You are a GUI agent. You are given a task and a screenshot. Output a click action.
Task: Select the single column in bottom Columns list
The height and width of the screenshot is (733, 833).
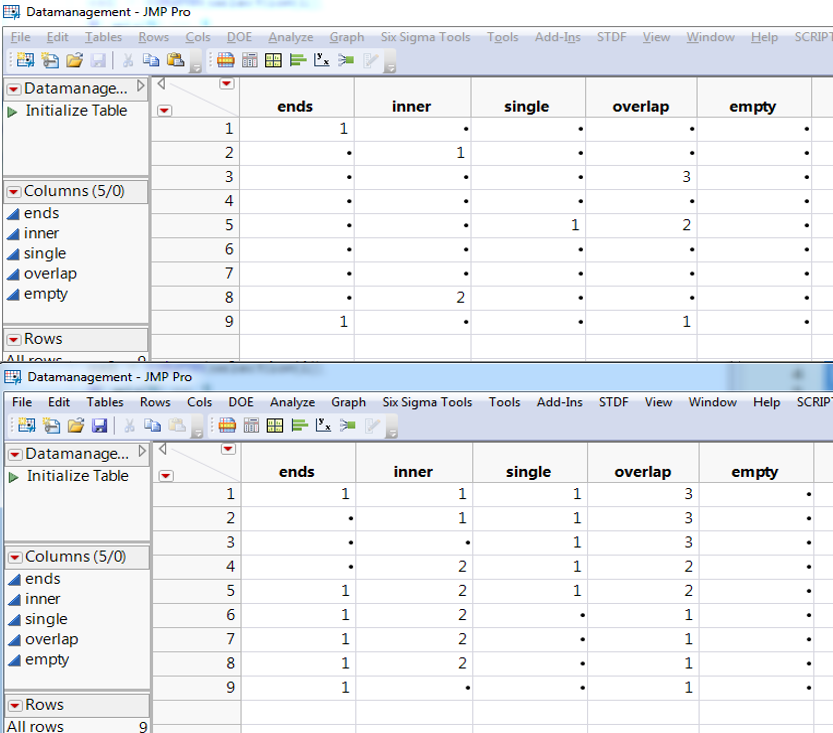pos(46,619)
